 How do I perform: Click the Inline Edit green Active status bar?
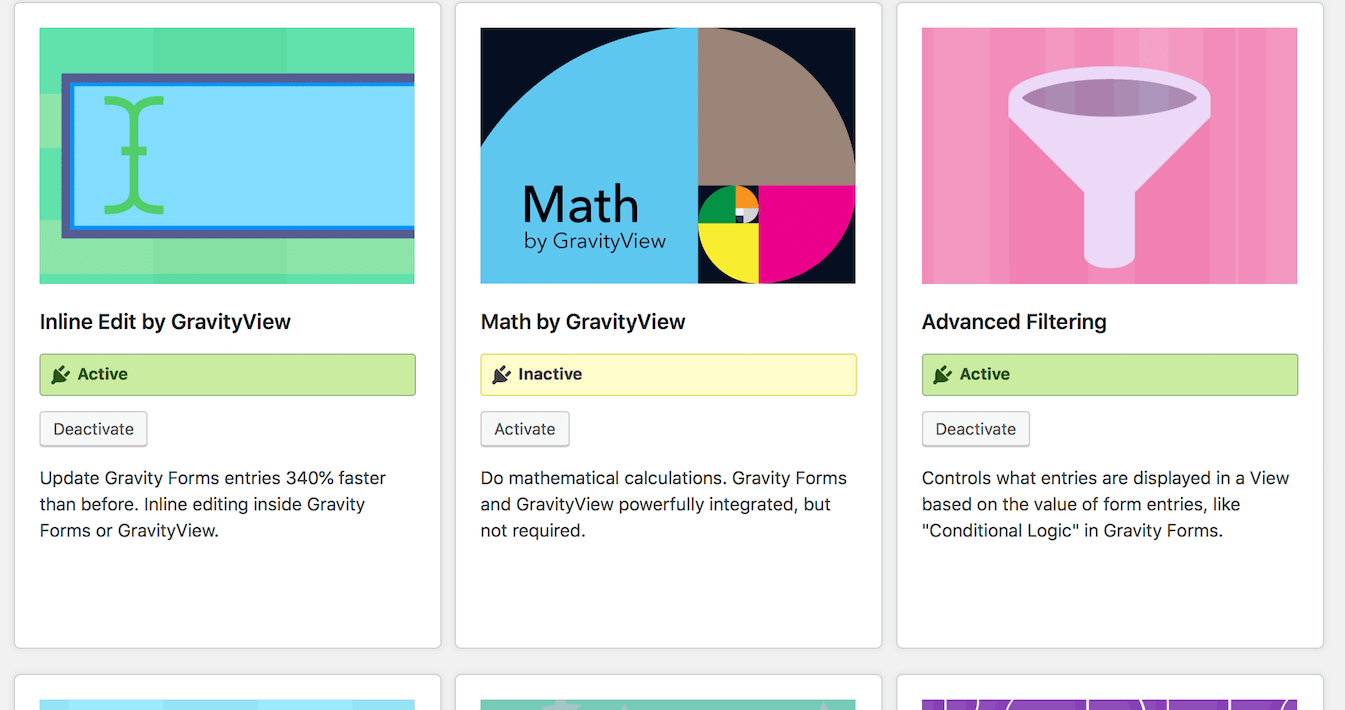point(227,374)
